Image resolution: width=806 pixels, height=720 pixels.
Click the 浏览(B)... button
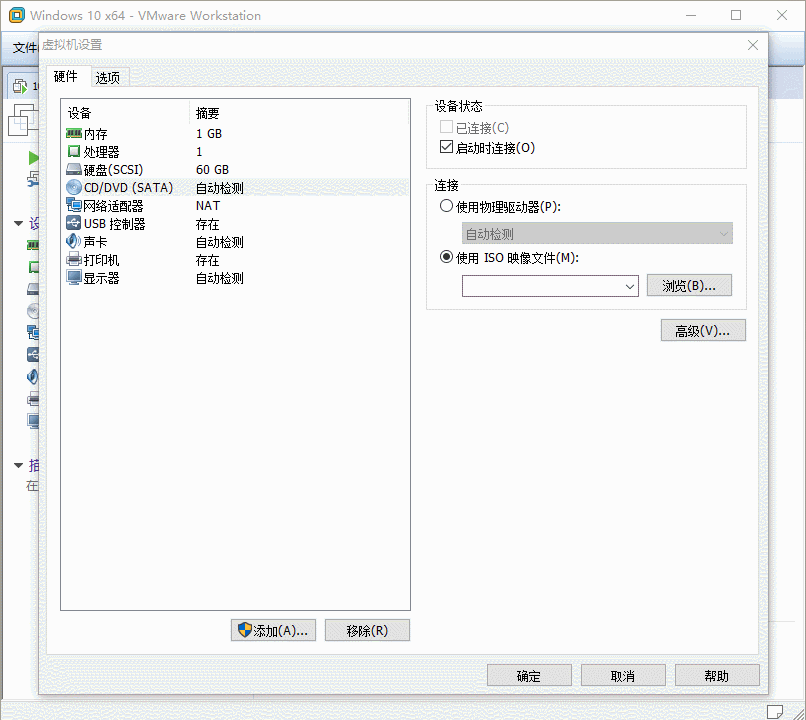(x=689, y=285)
